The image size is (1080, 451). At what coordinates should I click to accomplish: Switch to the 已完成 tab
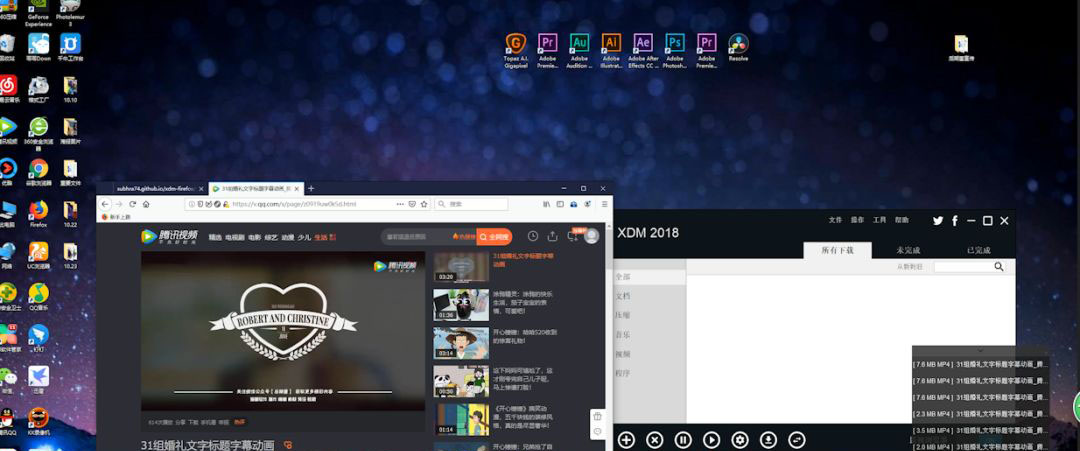978,251
